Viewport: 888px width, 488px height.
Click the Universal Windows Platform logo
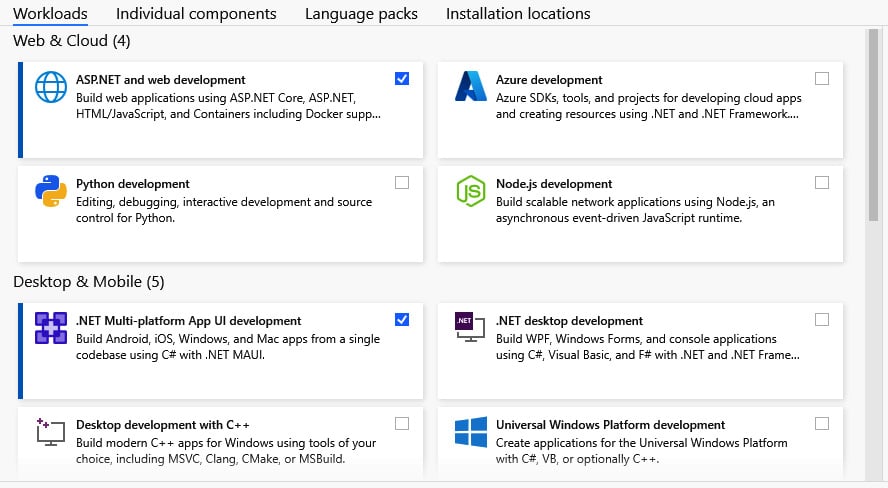(471, 432)
